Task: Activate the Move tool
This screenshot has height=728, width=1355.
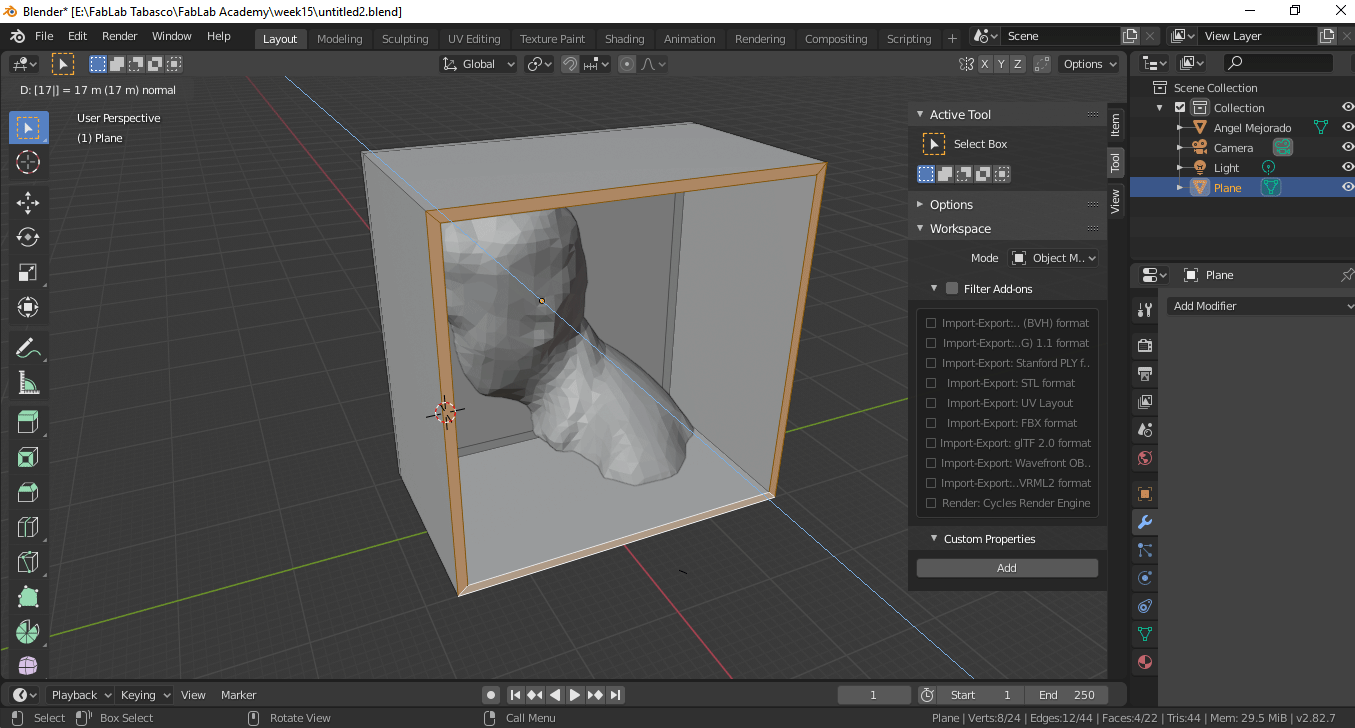Action: point(28,202)
